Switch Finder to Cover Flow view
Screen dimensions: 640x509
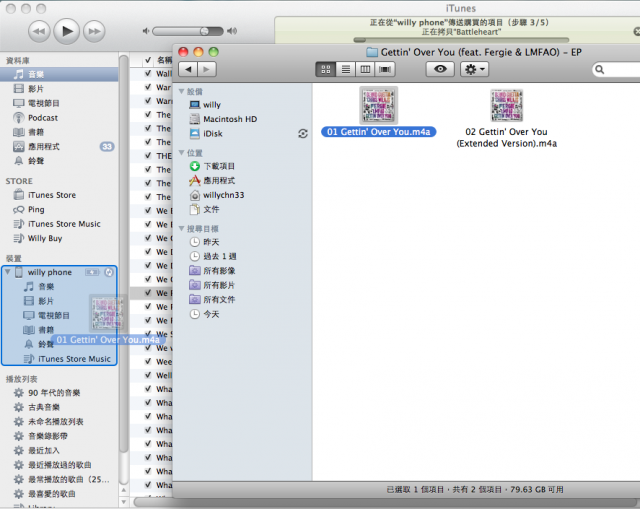click(x=384, y=69)
